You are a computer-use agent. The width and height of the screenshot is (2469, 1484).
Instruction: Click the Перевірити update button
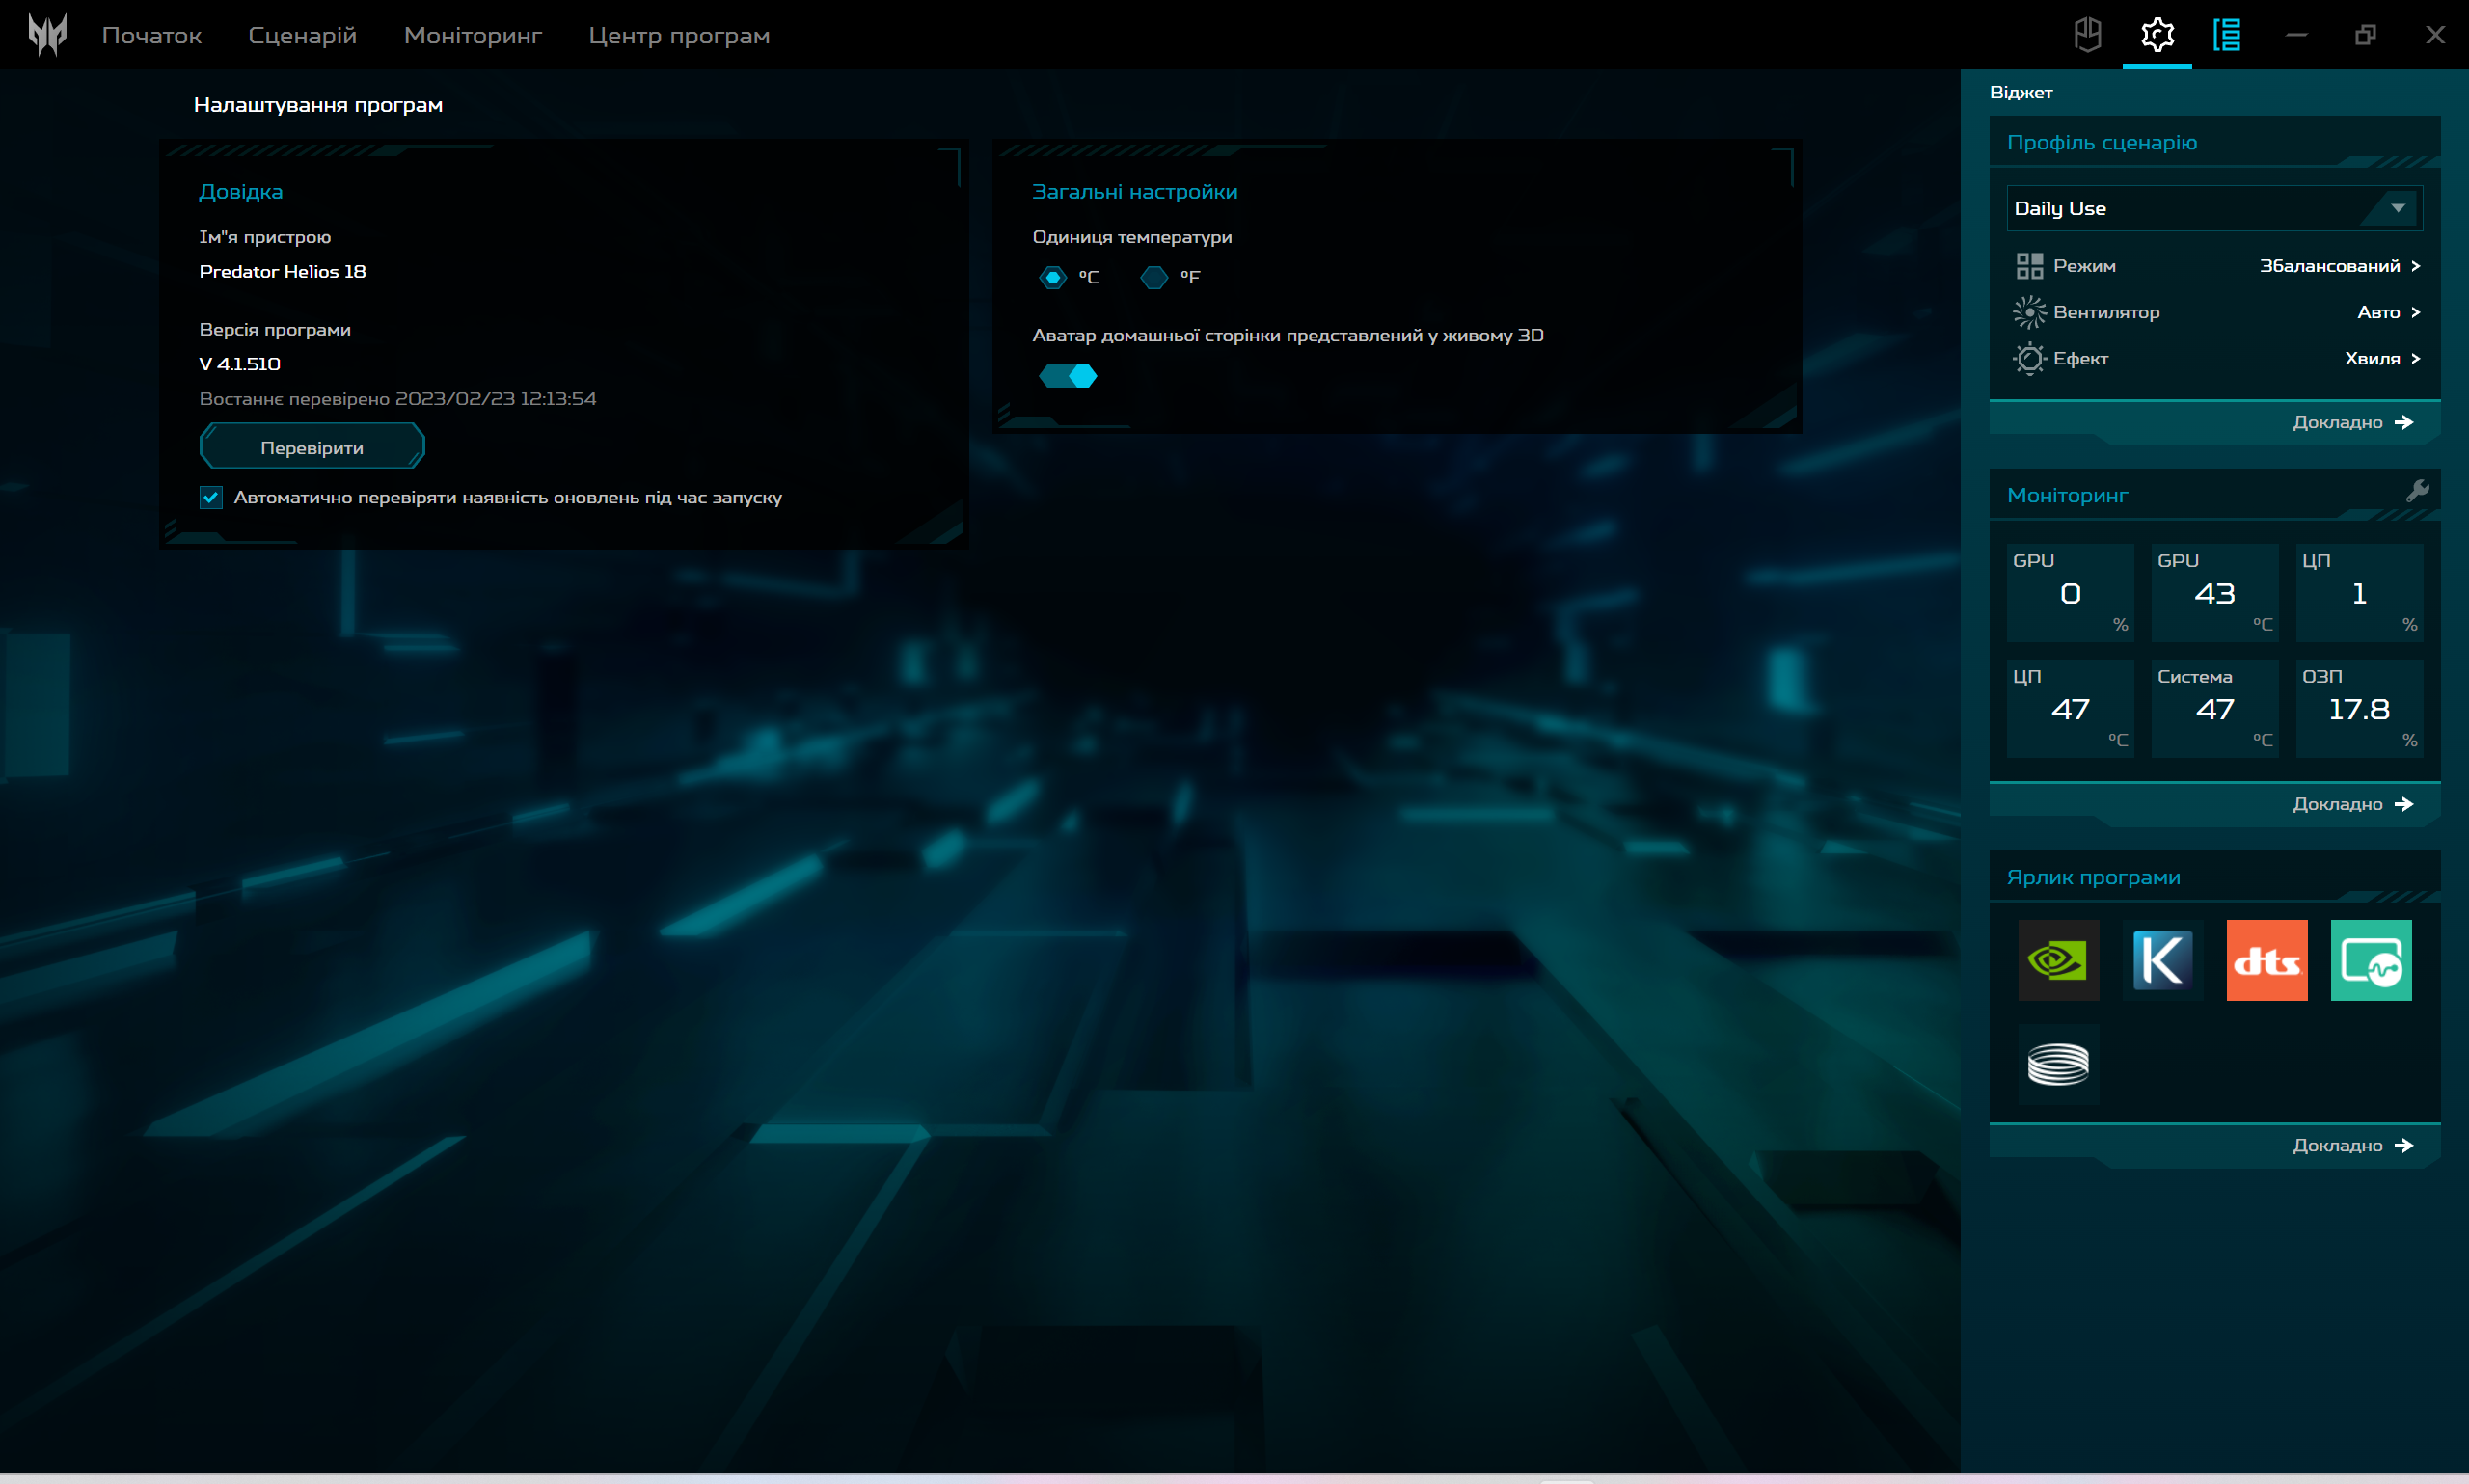click(312, 447)
